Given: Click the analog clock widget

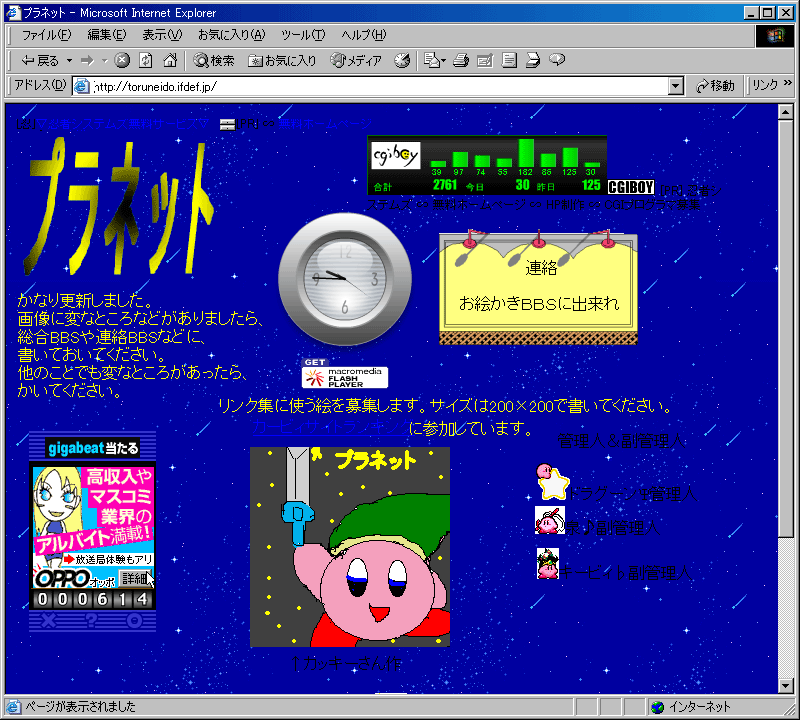Looking at the screenshot, I should 345,279.
